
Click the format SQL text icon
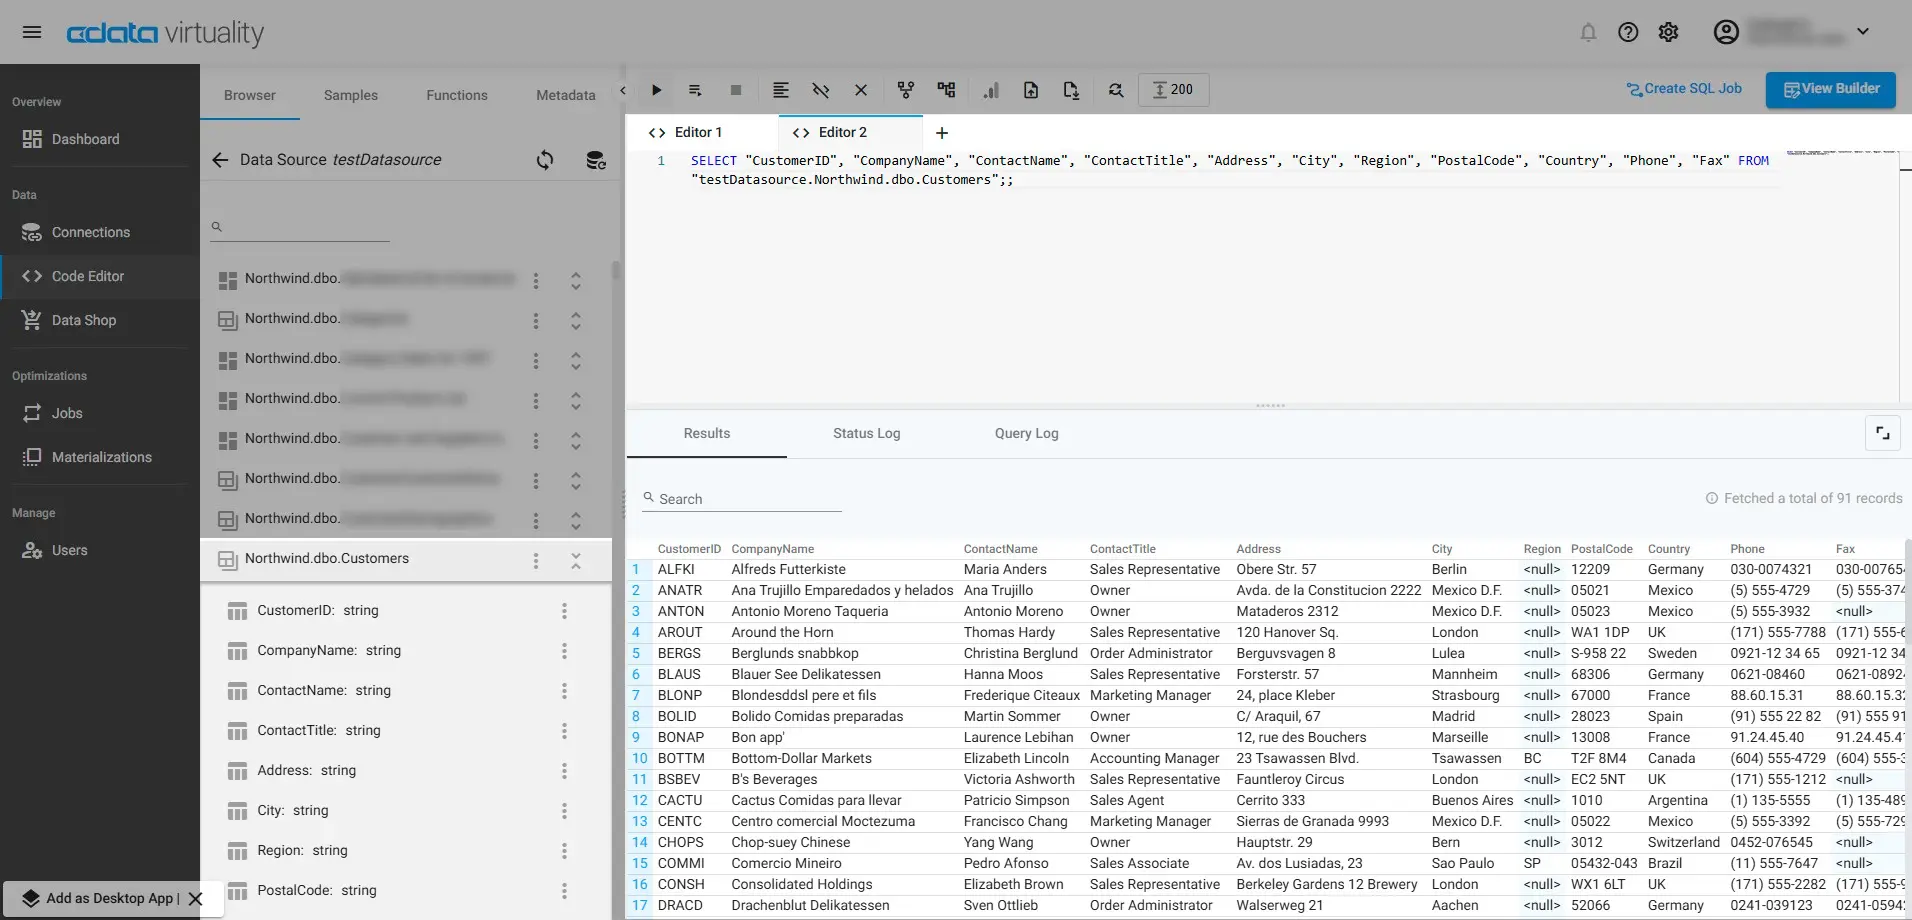click(781, 90)
